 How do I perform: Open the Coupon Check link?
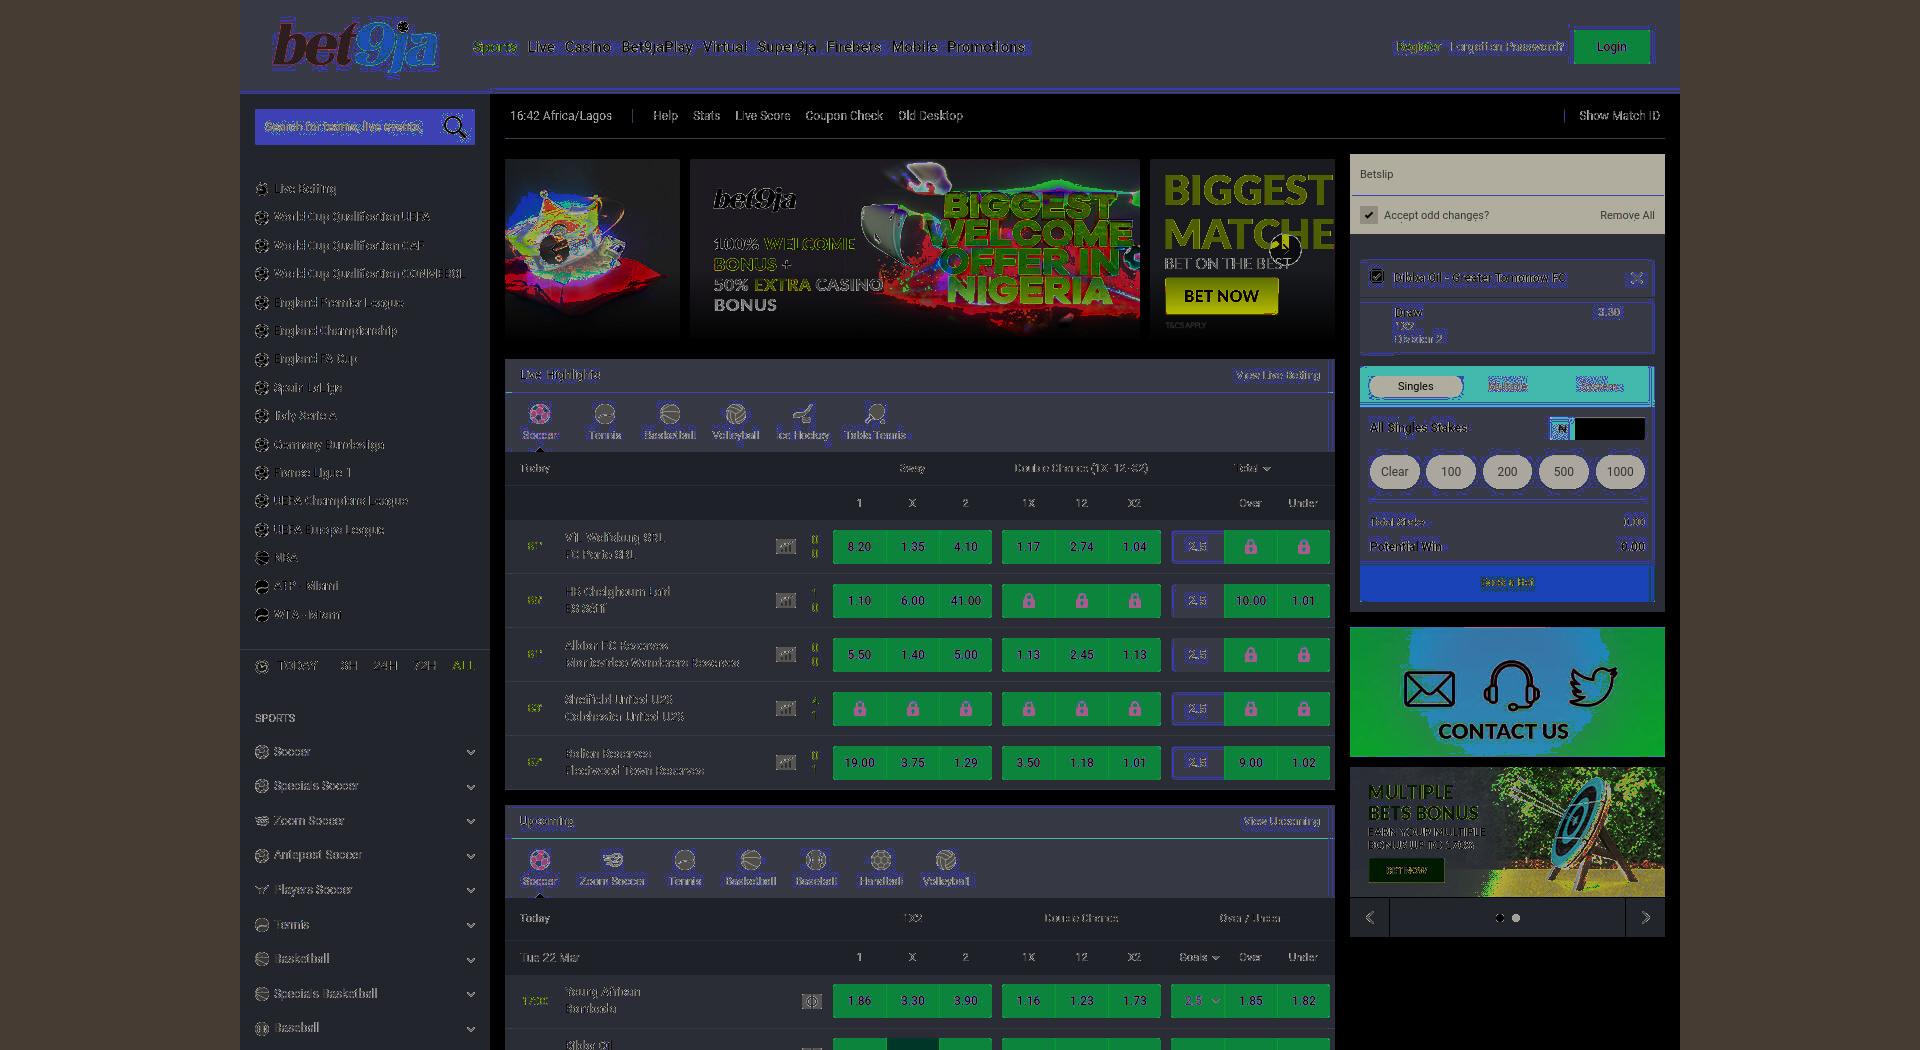[x=844, y=116]
